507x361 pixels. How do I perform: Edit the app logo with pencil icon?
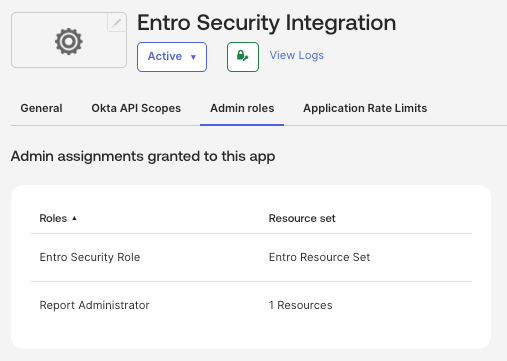pyautogui.click(x=117, y=23)
